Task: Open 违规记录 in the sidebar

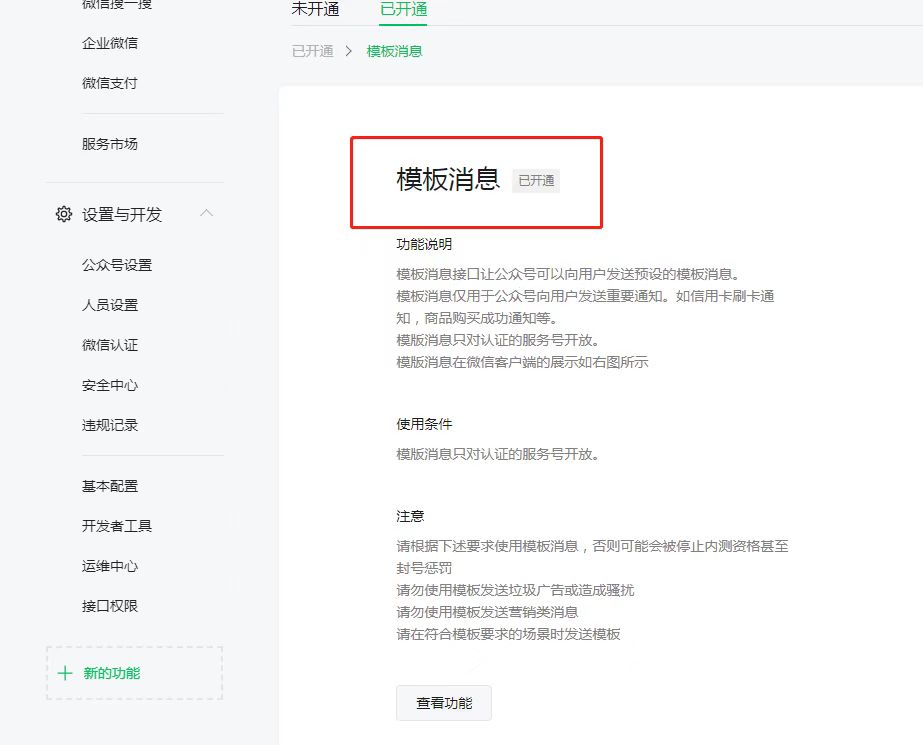Action: pos(110,425)
